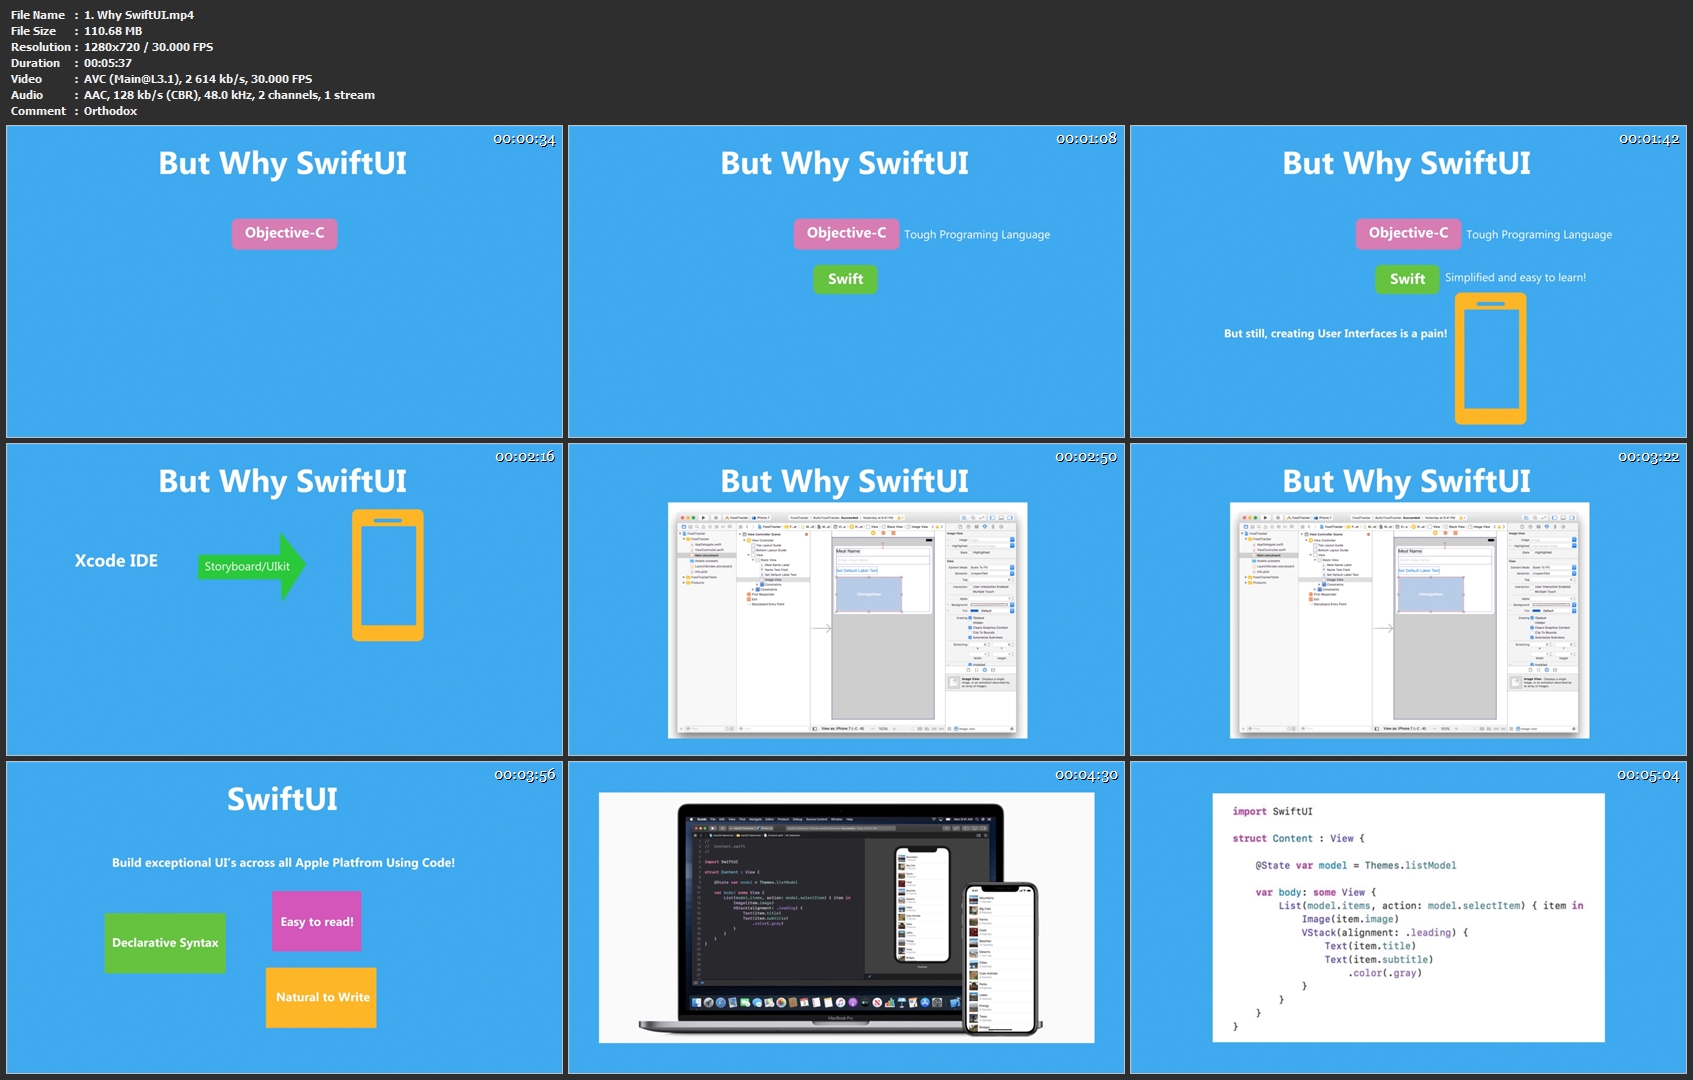
Task: Click 'But Why SwiftUI' heading in the 00:00:34 frame
Action: click(x=283, y=164)
